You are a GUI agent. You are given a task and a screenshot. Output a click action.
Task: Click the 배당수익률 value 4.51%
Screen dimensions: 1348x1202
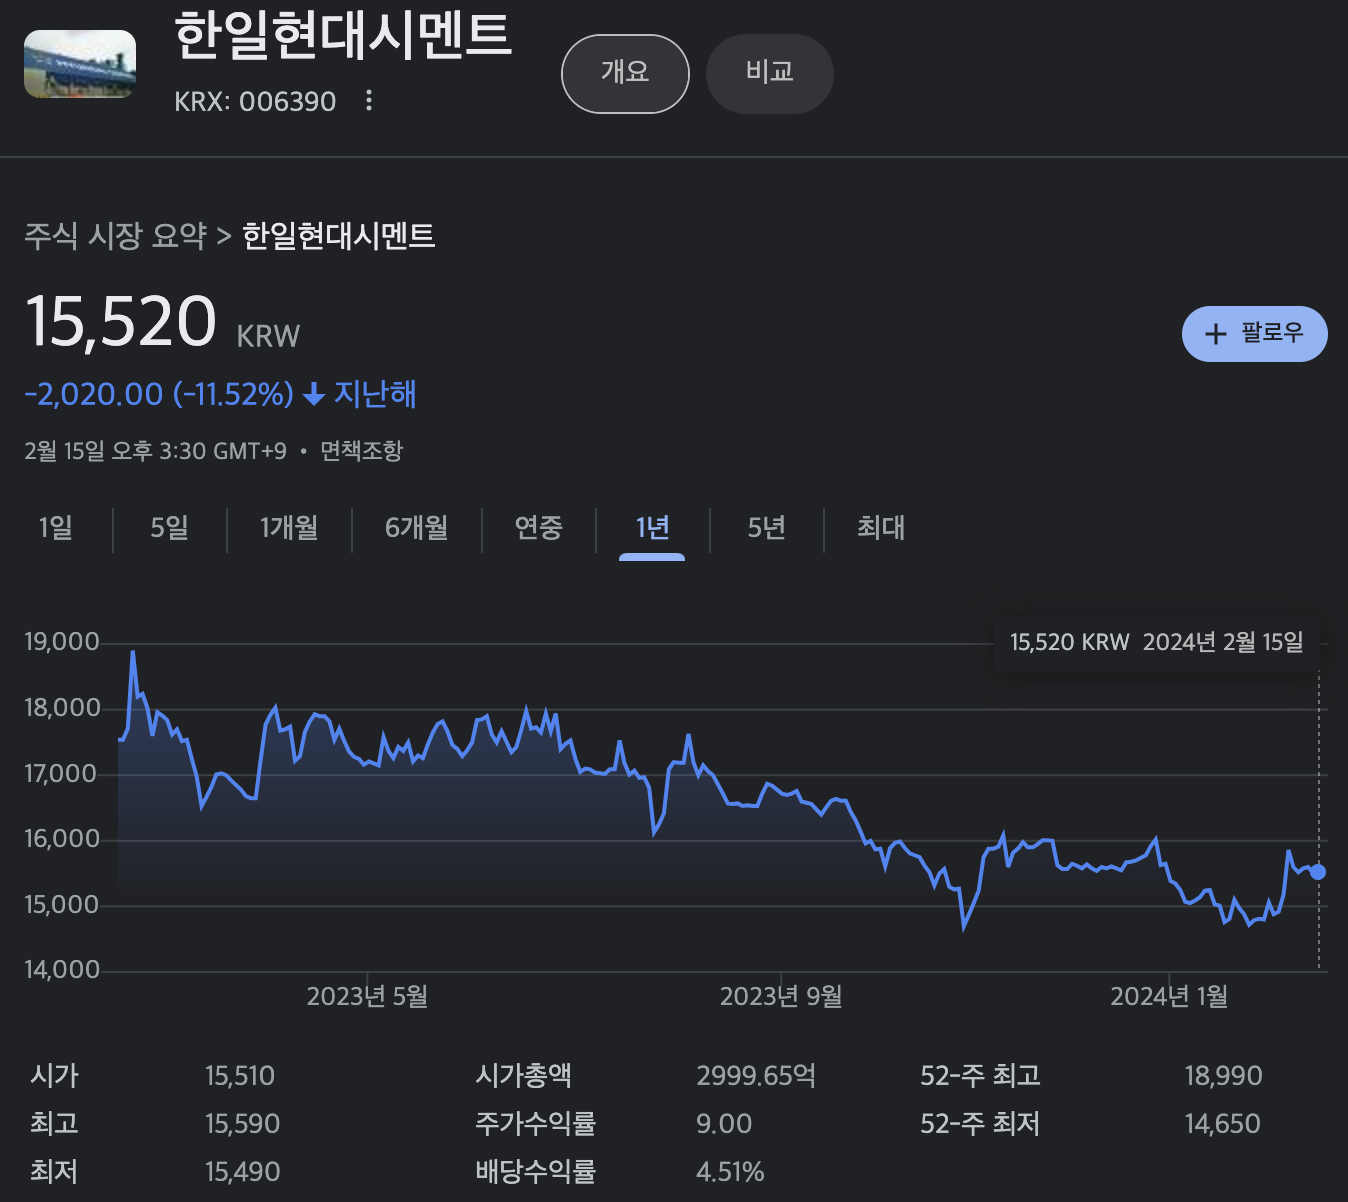[x=730, y=1172]
